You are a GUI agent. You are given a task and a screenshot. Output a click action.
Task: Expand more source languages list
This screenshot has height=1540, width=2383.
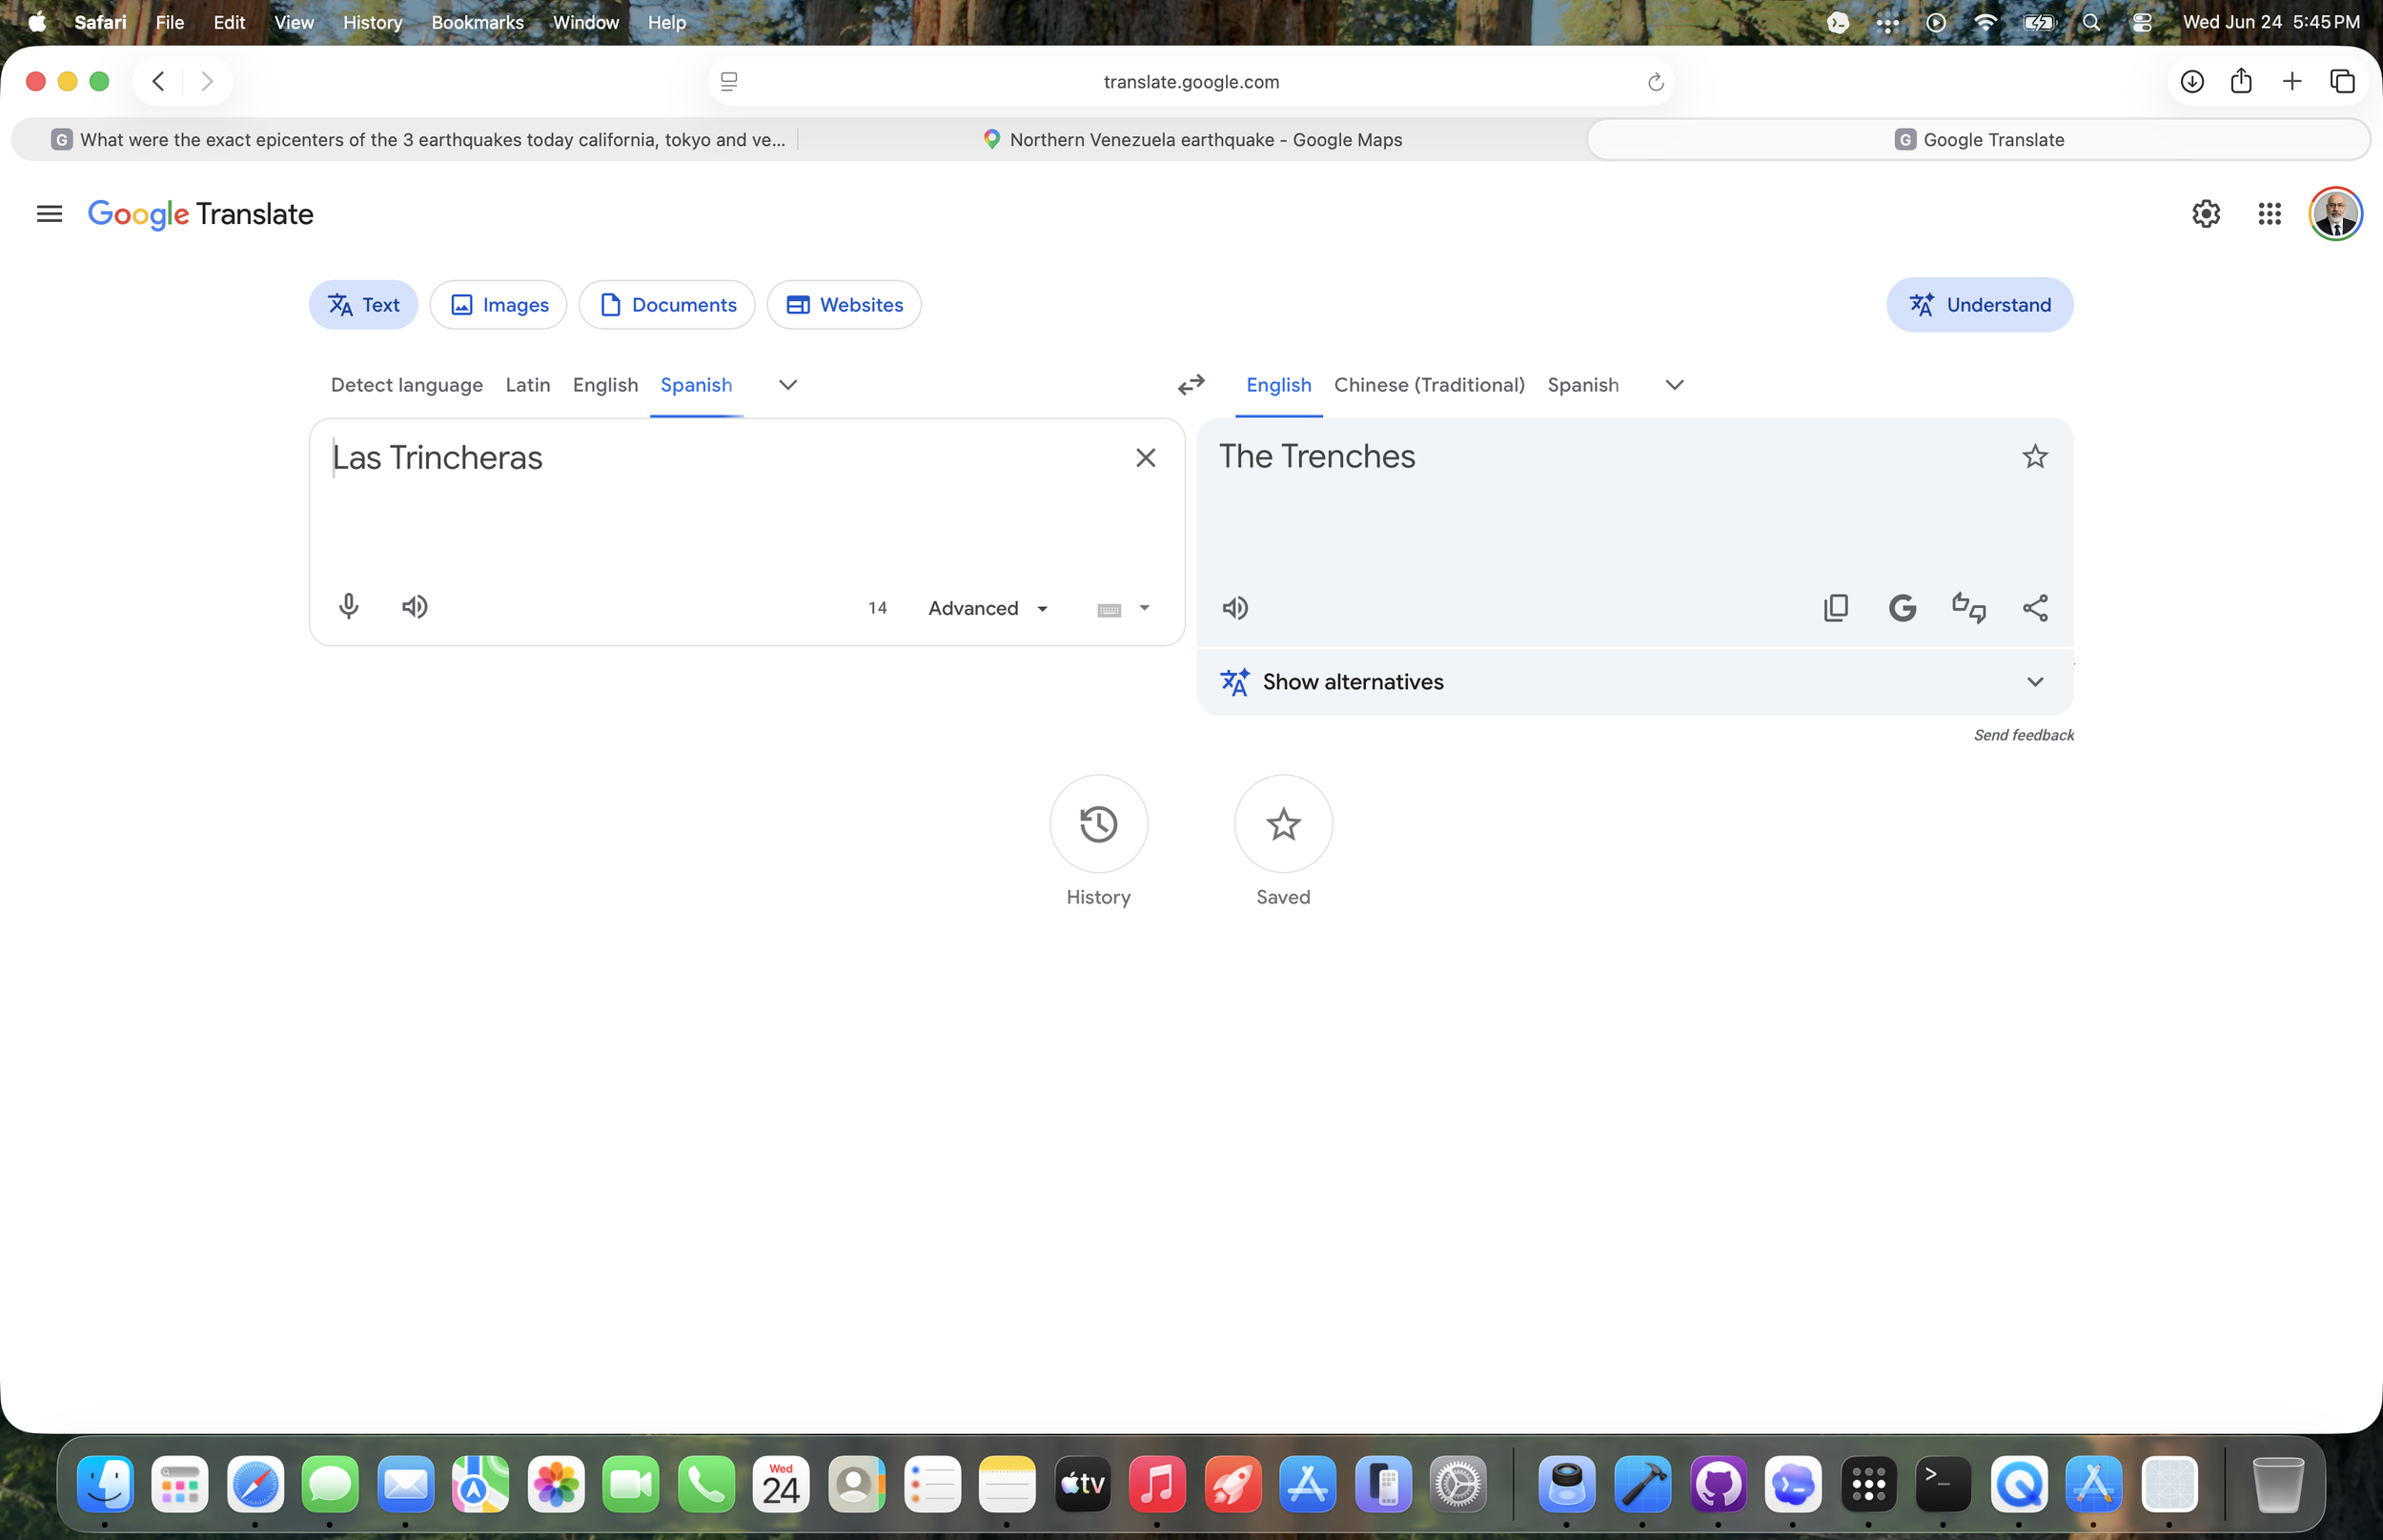click(x=788, y=385)
